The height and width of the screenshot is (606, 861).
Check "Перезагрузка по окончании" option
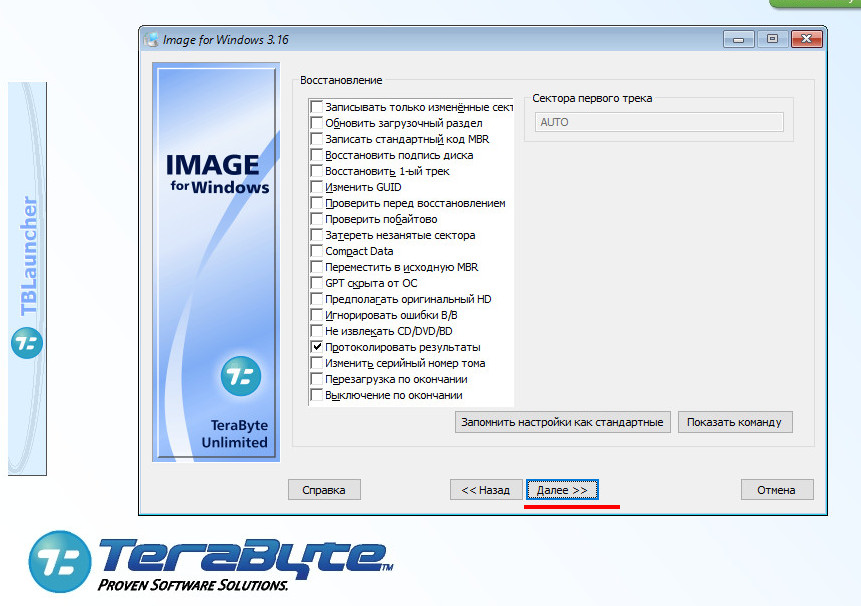click(x=317, y=379)
